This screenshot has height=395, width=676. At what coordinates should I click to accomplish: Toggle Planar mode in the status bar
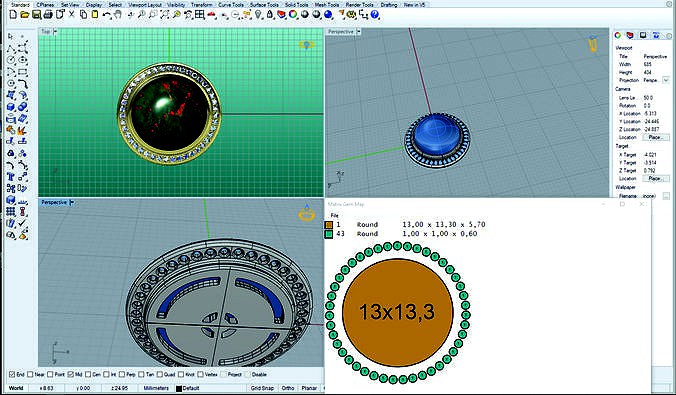coord(309,388)
